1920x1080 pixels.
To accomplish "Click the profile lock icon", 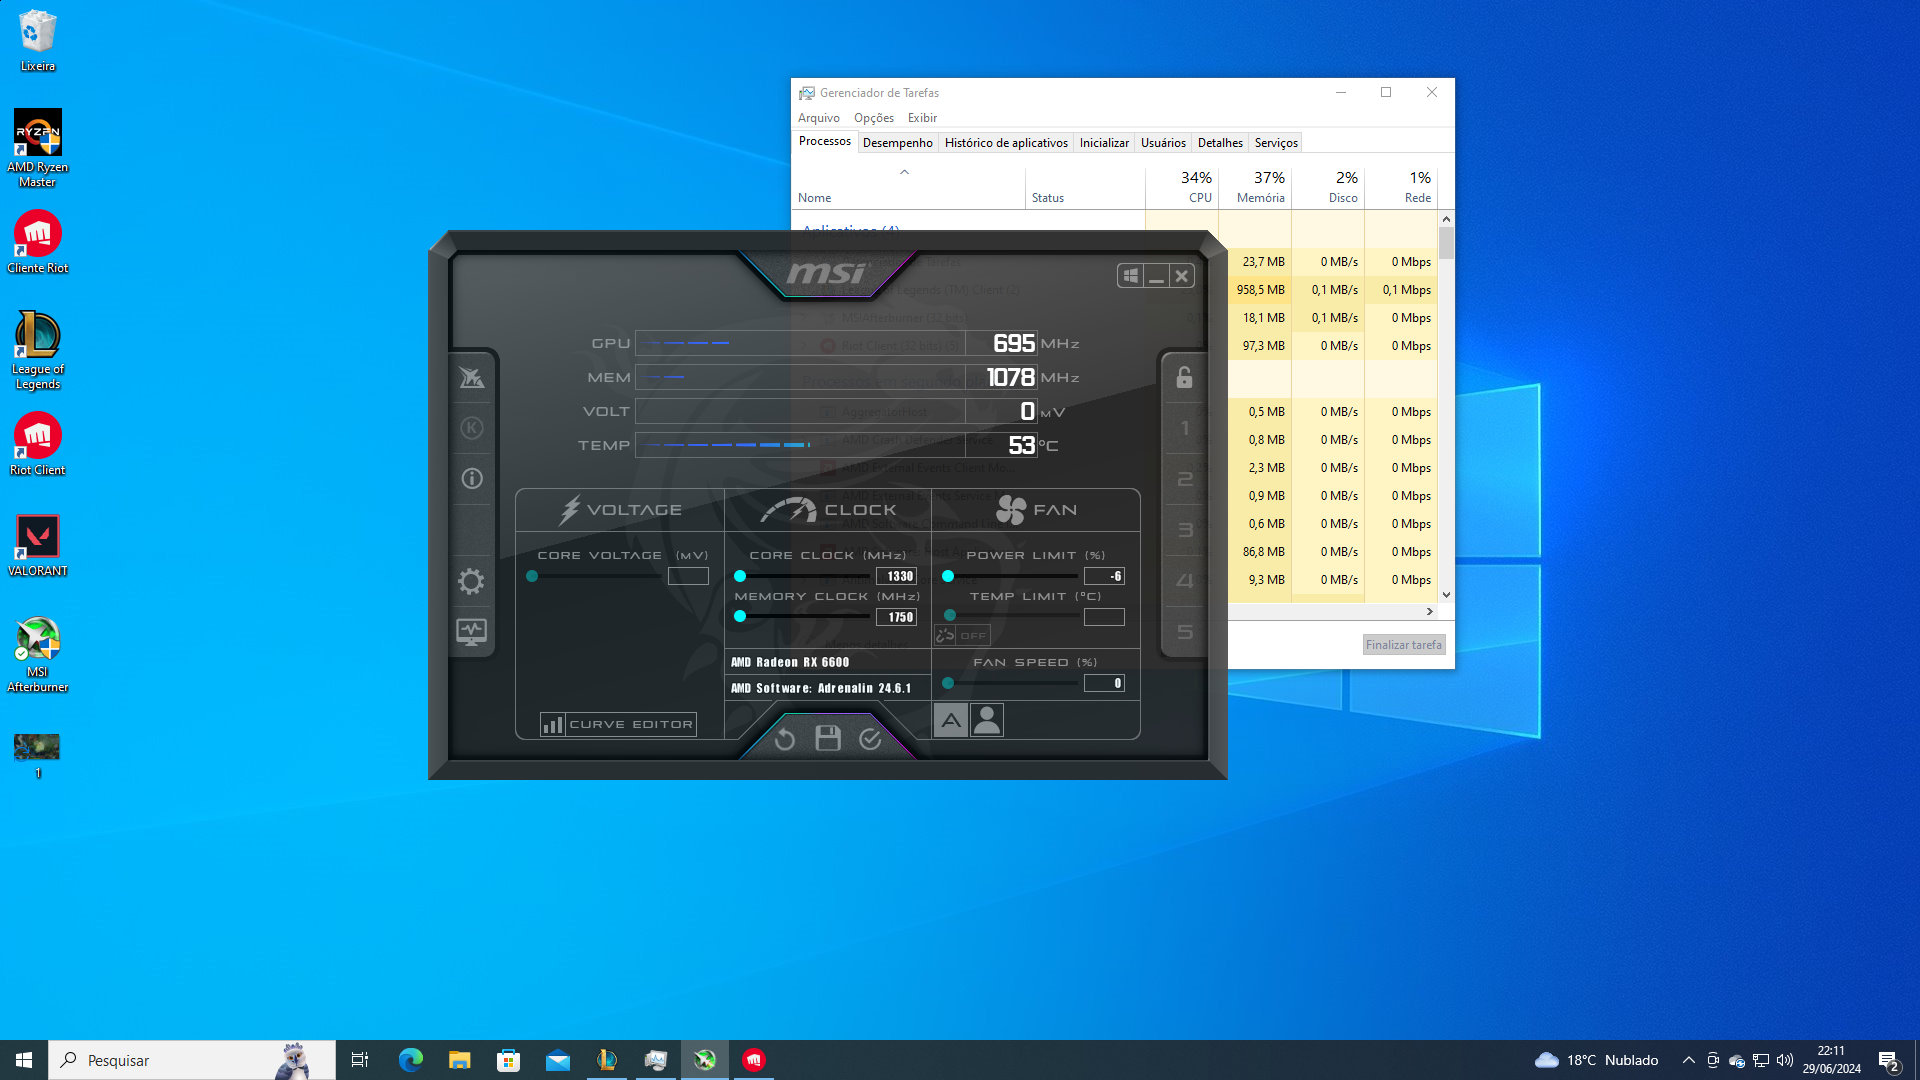I will pyautogui.click(x=1184, y=377).
